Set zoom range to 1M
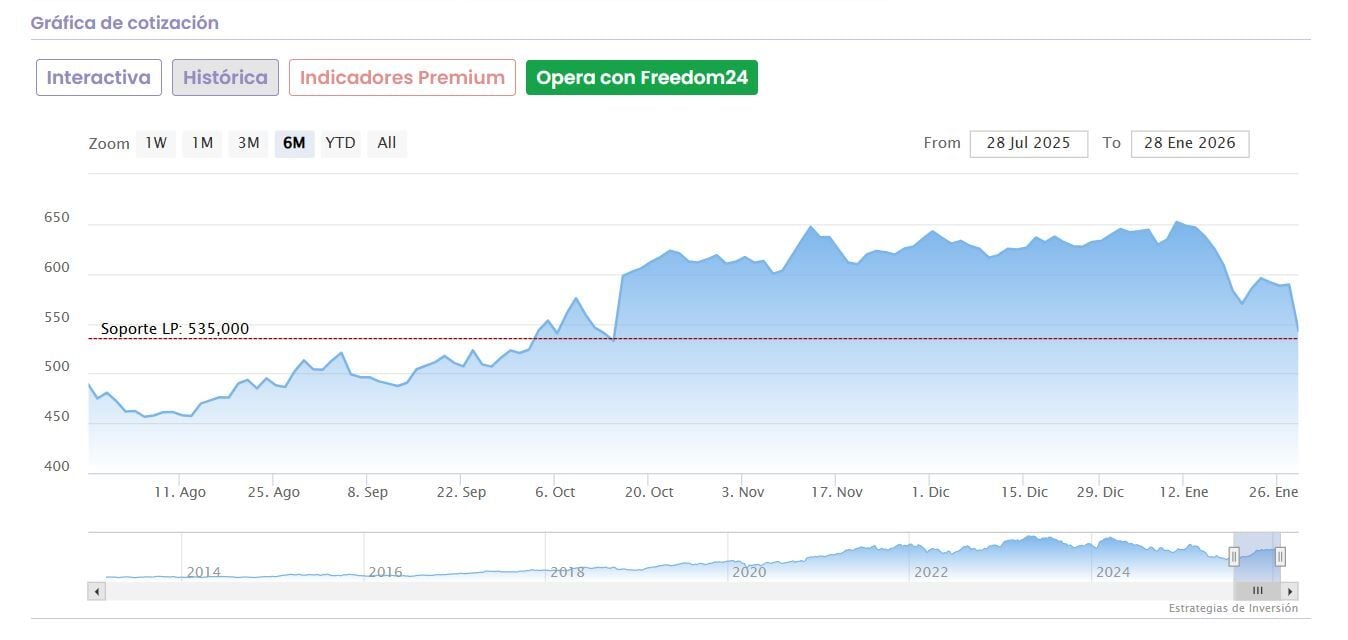The width and height of the screenshot is (1348, 640). [x=202, y=143]
